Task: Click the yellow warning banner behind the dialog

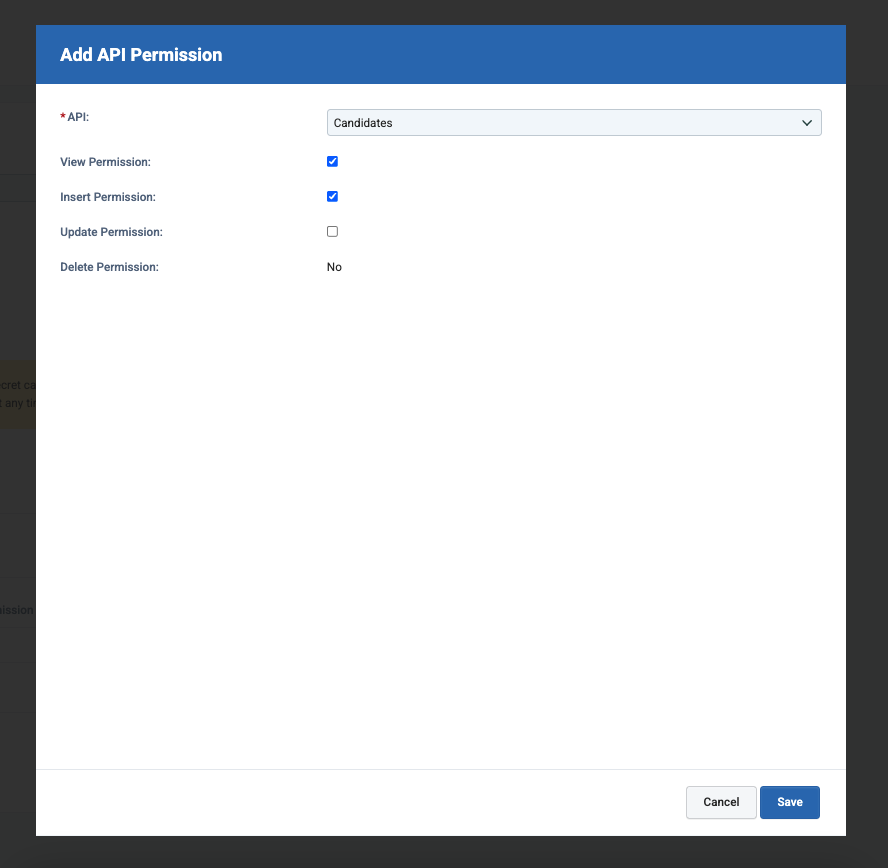Action: [x=17, y=393]
